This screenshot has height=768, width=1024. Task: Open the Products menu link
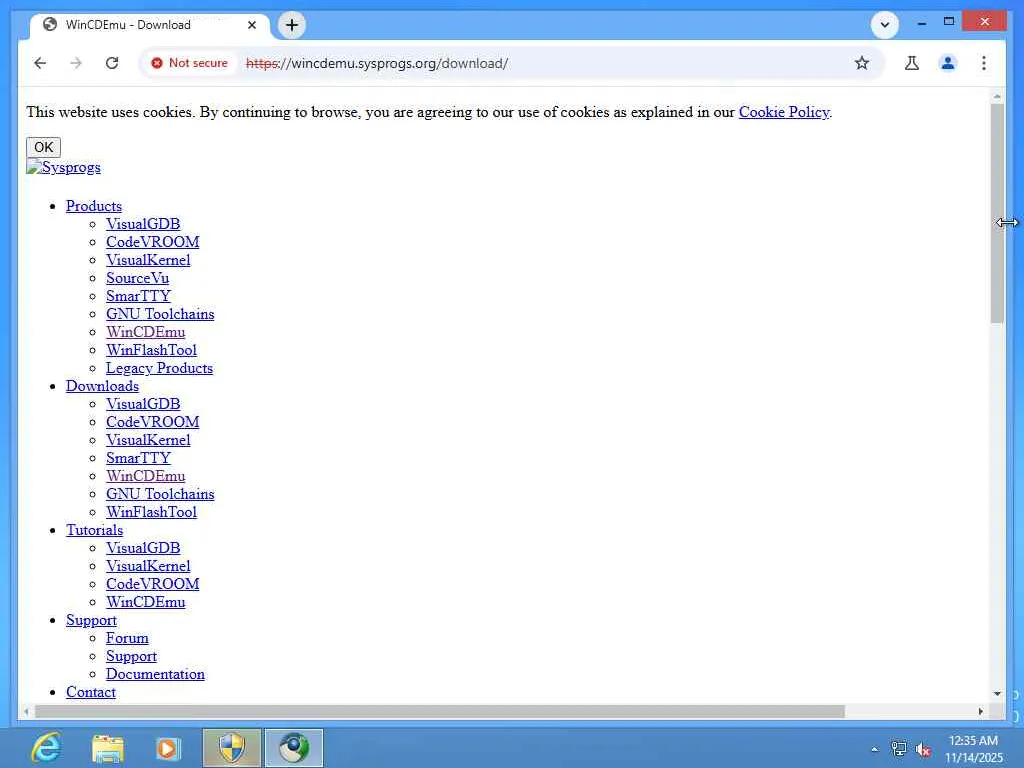click(x=93, y=206)
